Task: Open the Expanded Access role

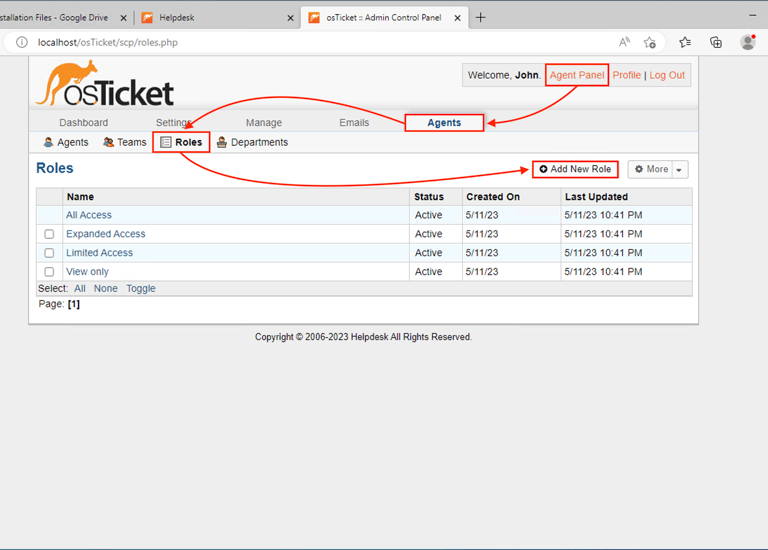Action: pyautogui.click(x=106, y=234)
